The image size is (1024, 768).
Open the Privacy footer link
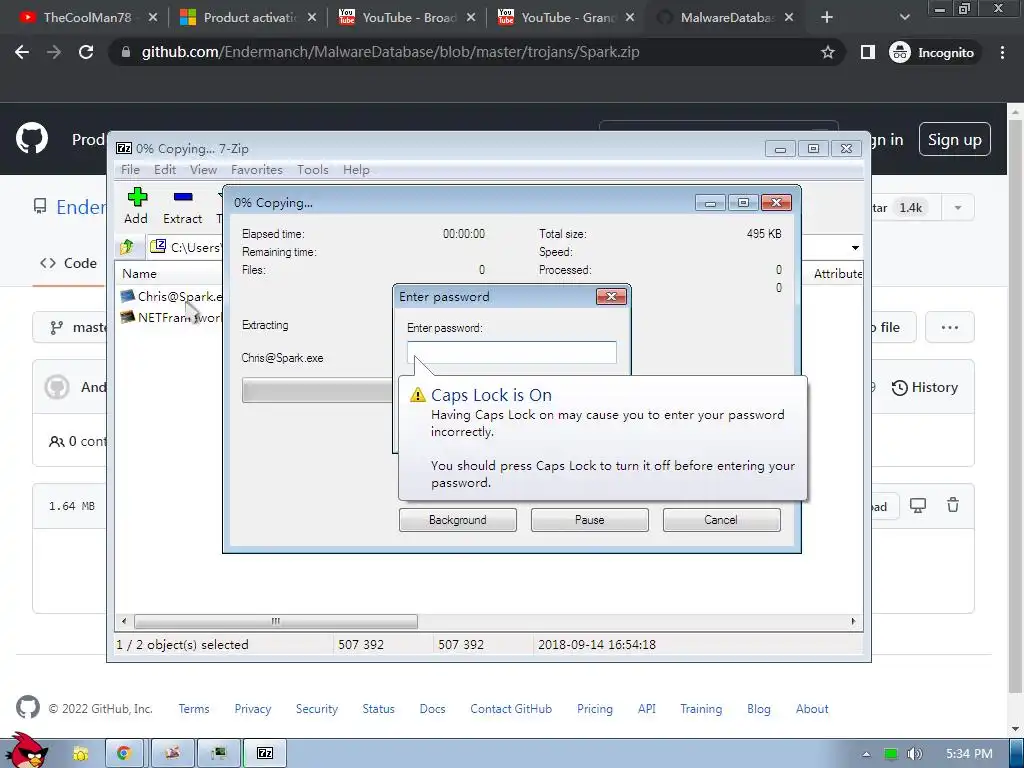tap(253, 709)
